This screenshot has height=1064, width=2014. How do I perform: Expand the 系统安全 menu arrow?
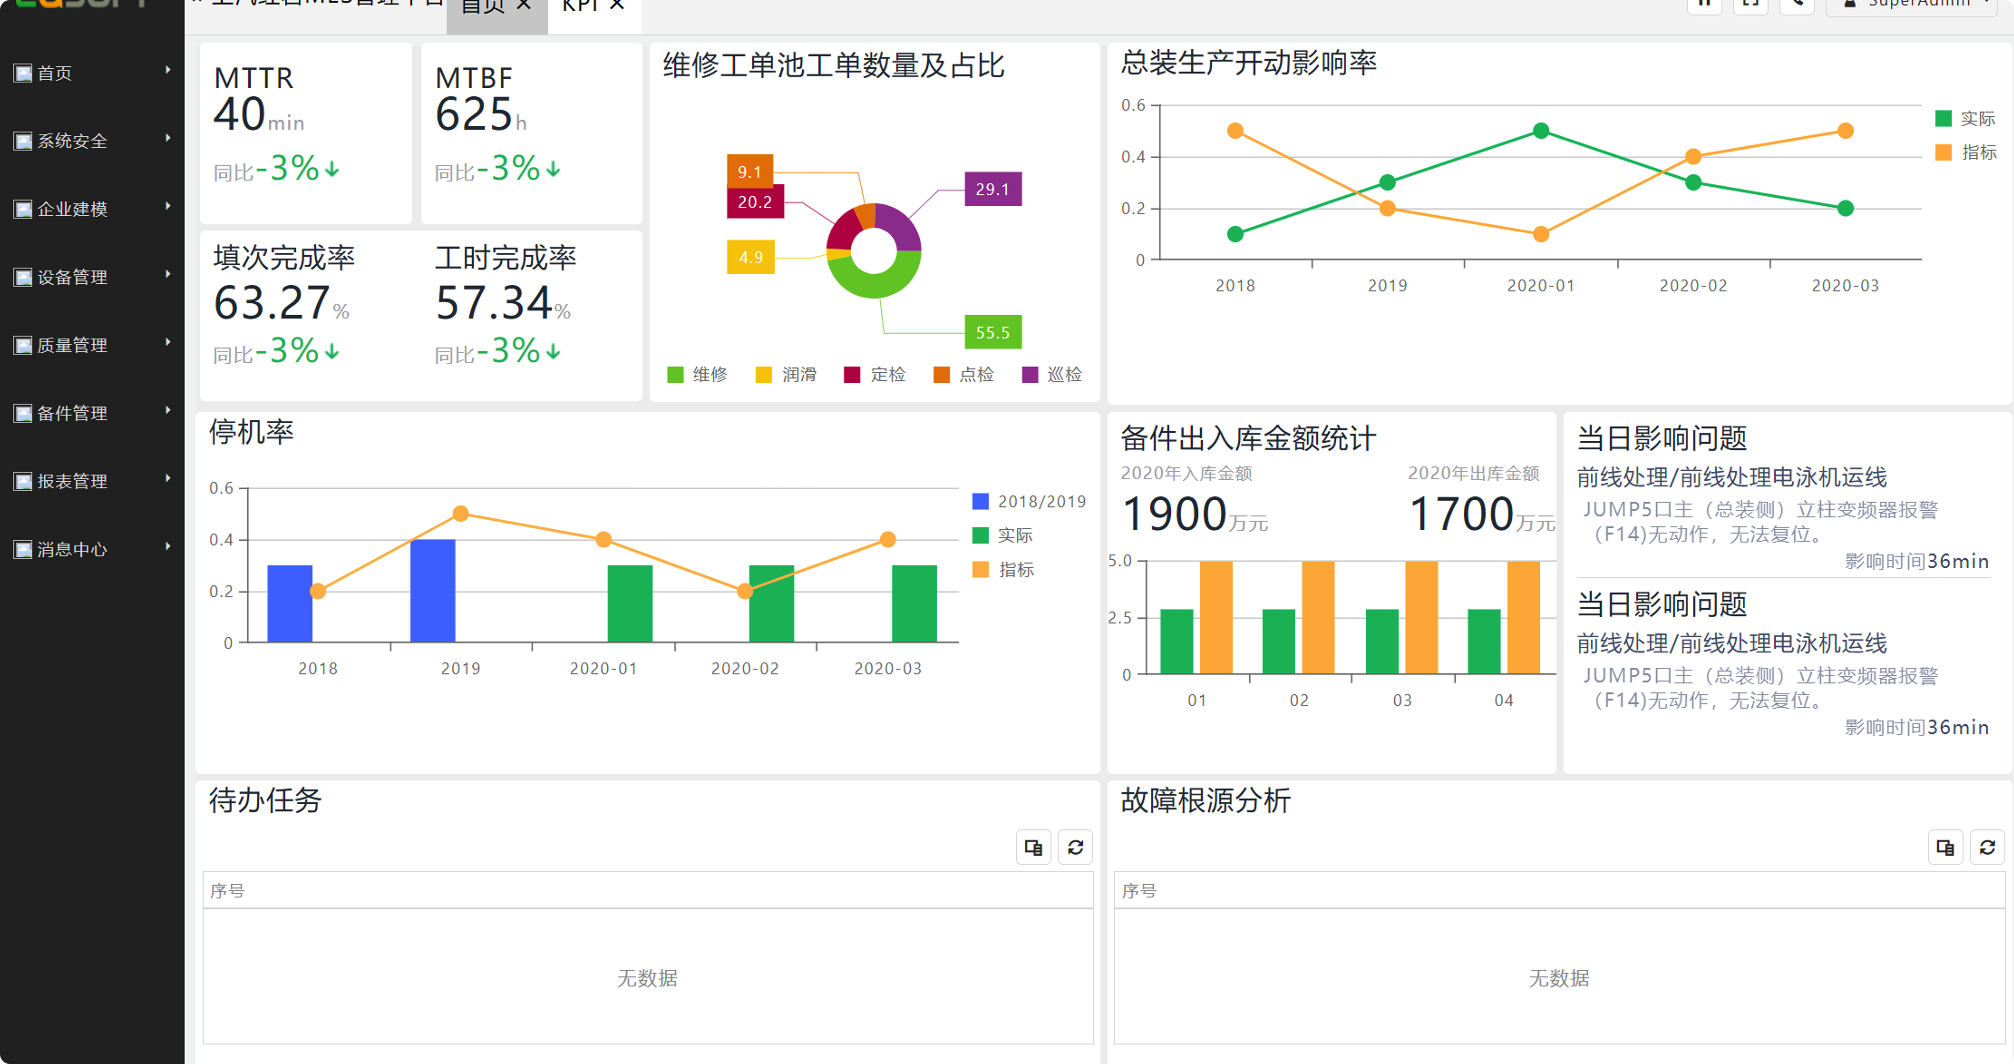tap(167, 139)
